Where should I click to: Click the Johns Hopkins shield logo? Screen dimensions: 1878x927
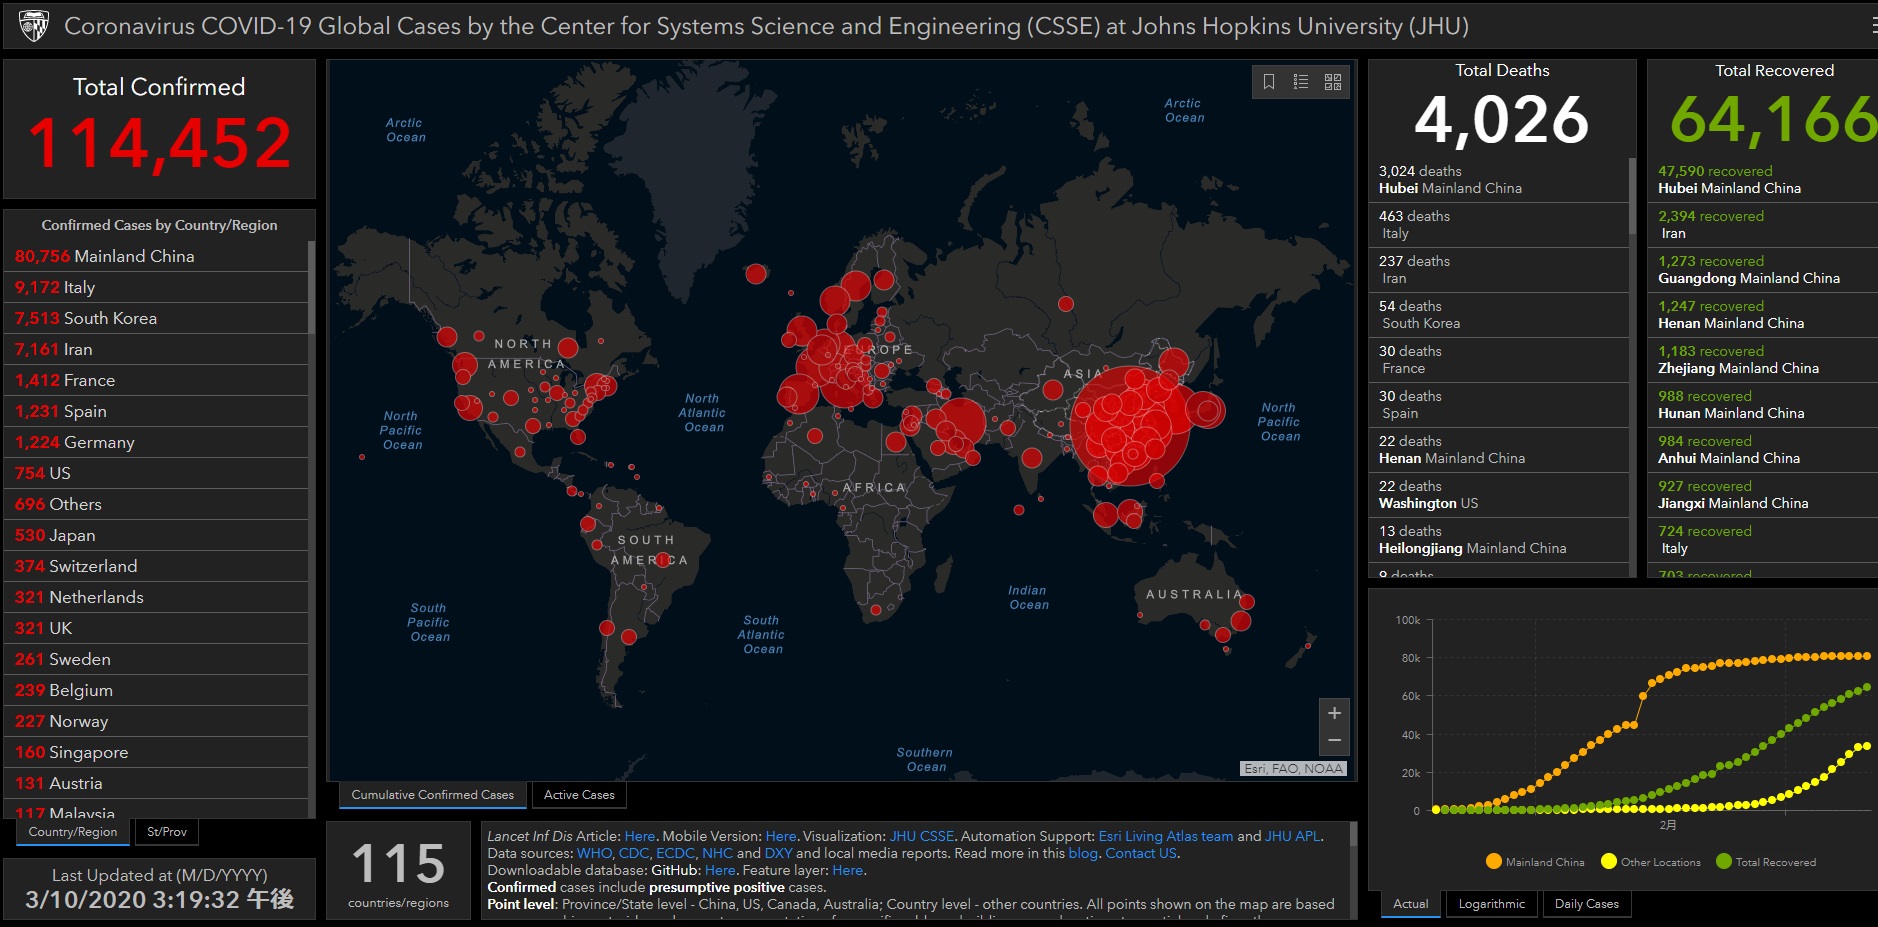[x=34, y=25]
